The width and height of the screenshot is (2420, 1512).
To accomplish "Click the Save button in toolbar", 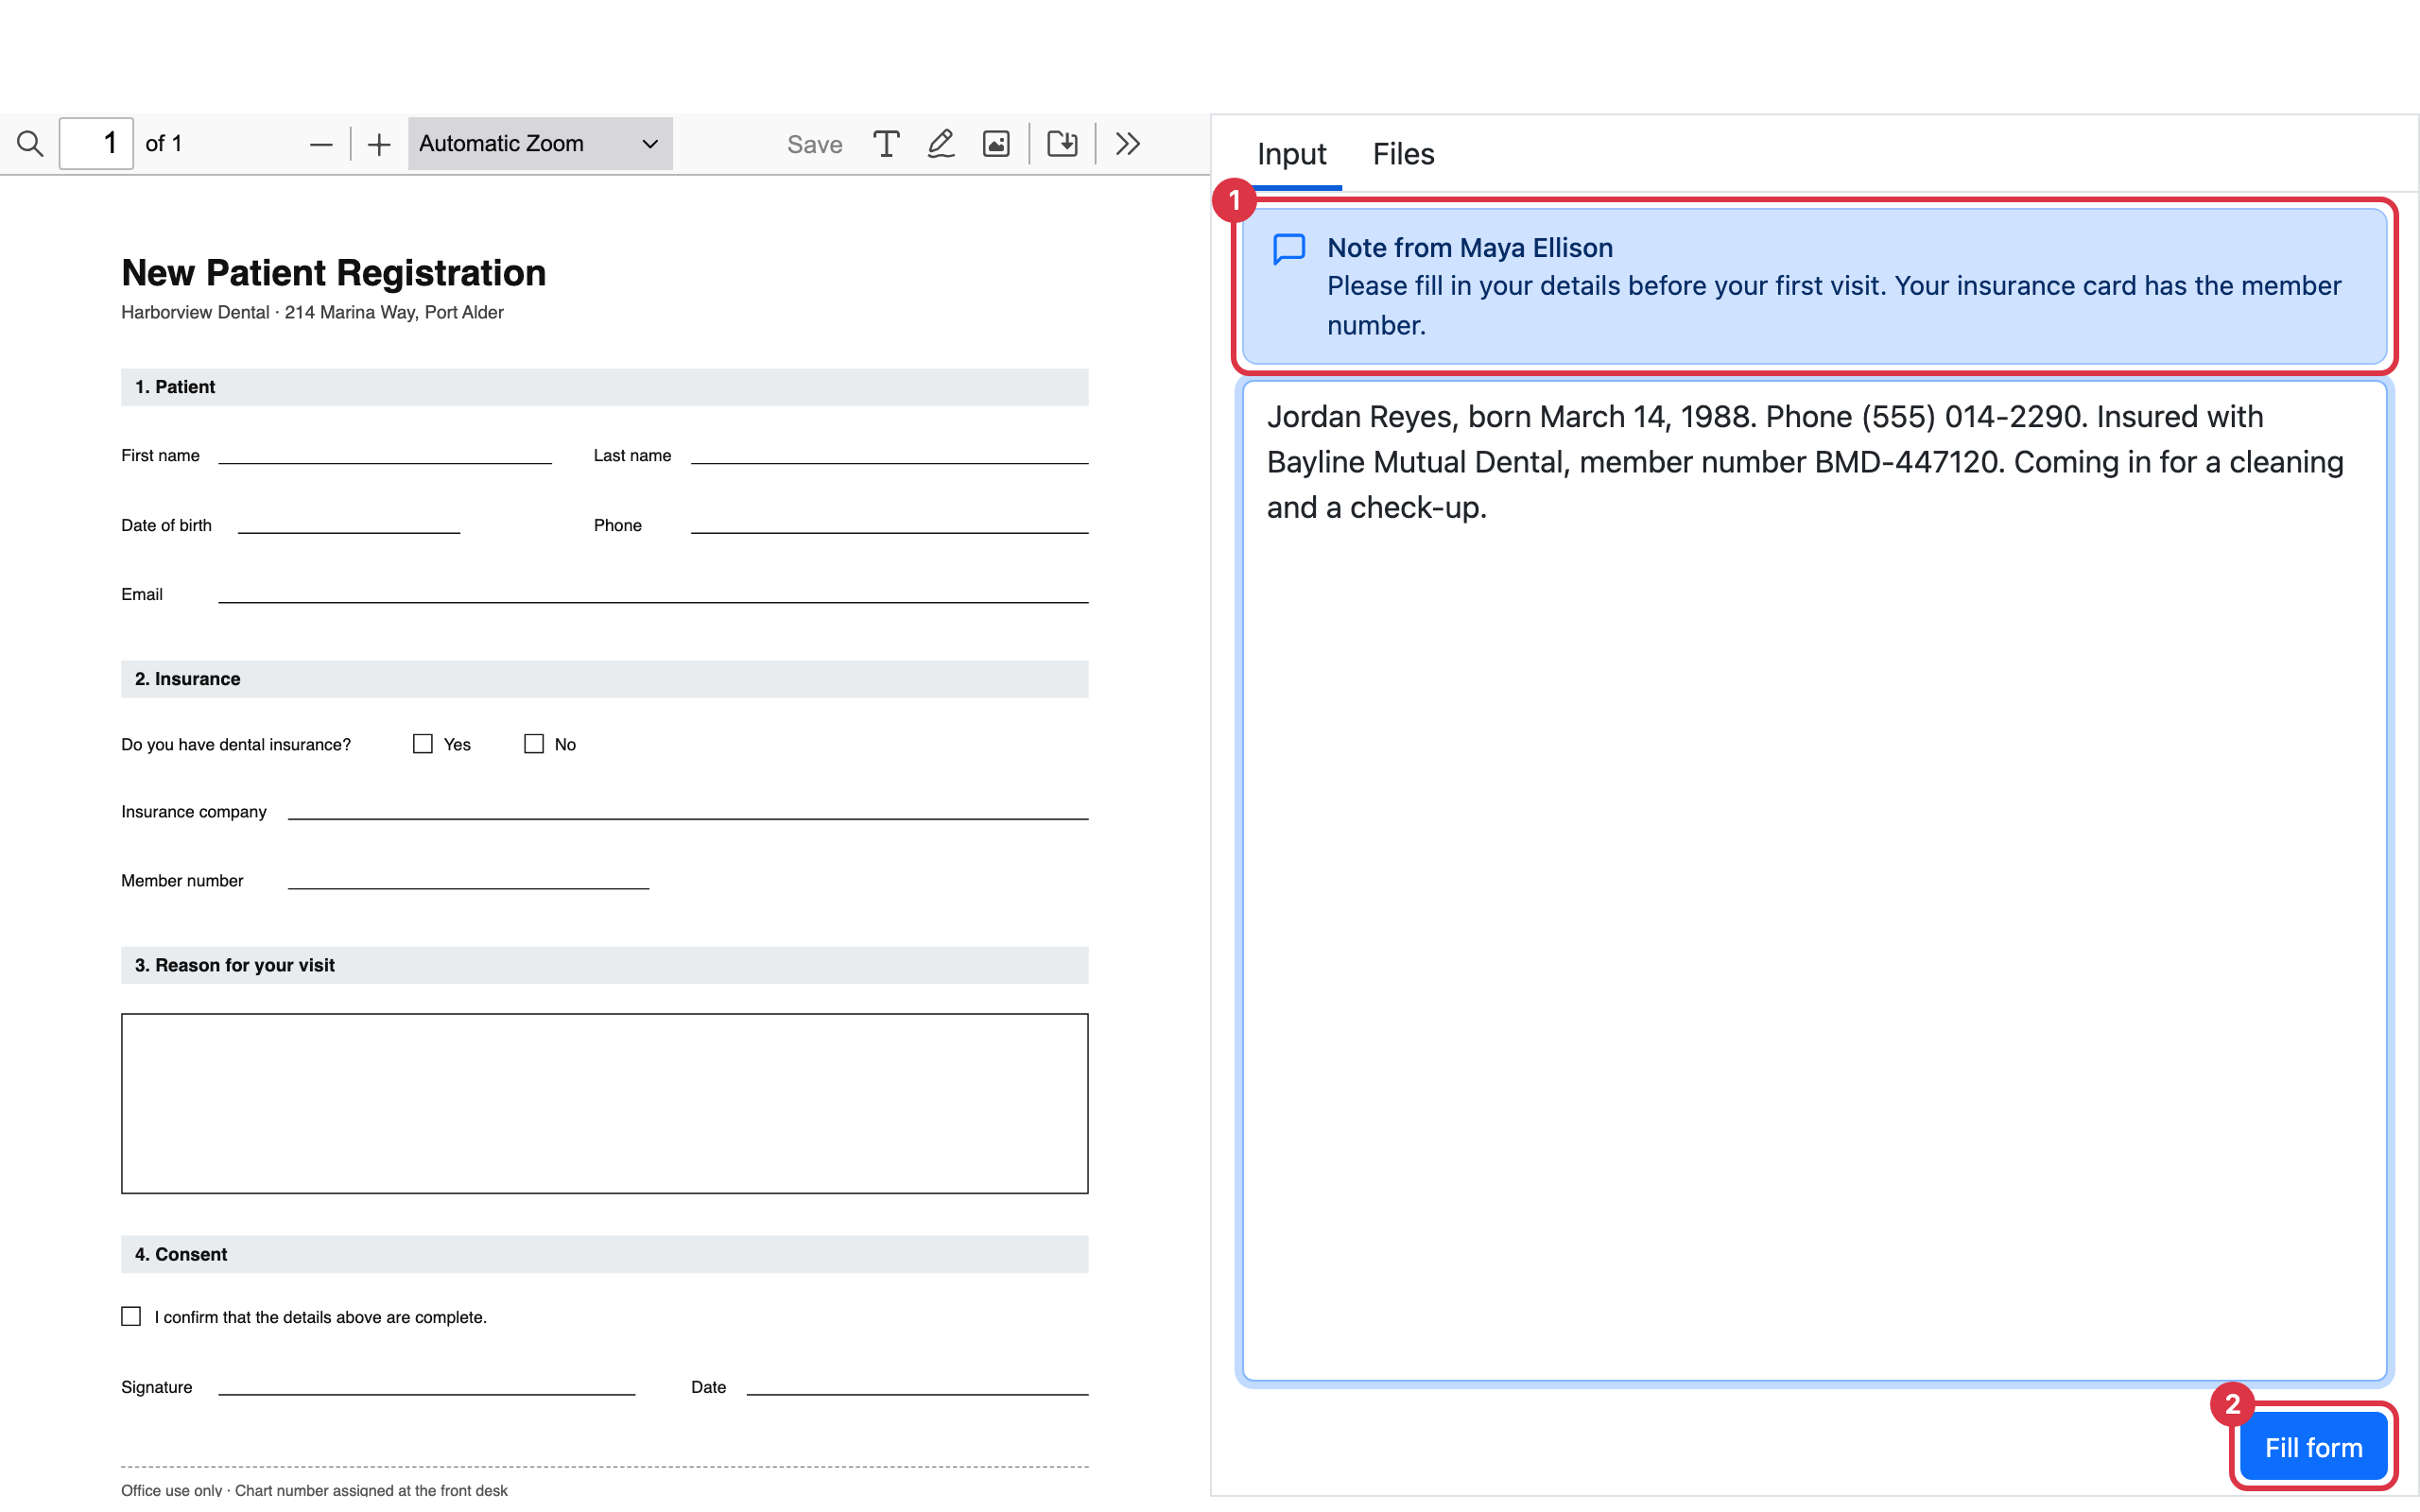I will pyautogui.click(x=814, y=145).
